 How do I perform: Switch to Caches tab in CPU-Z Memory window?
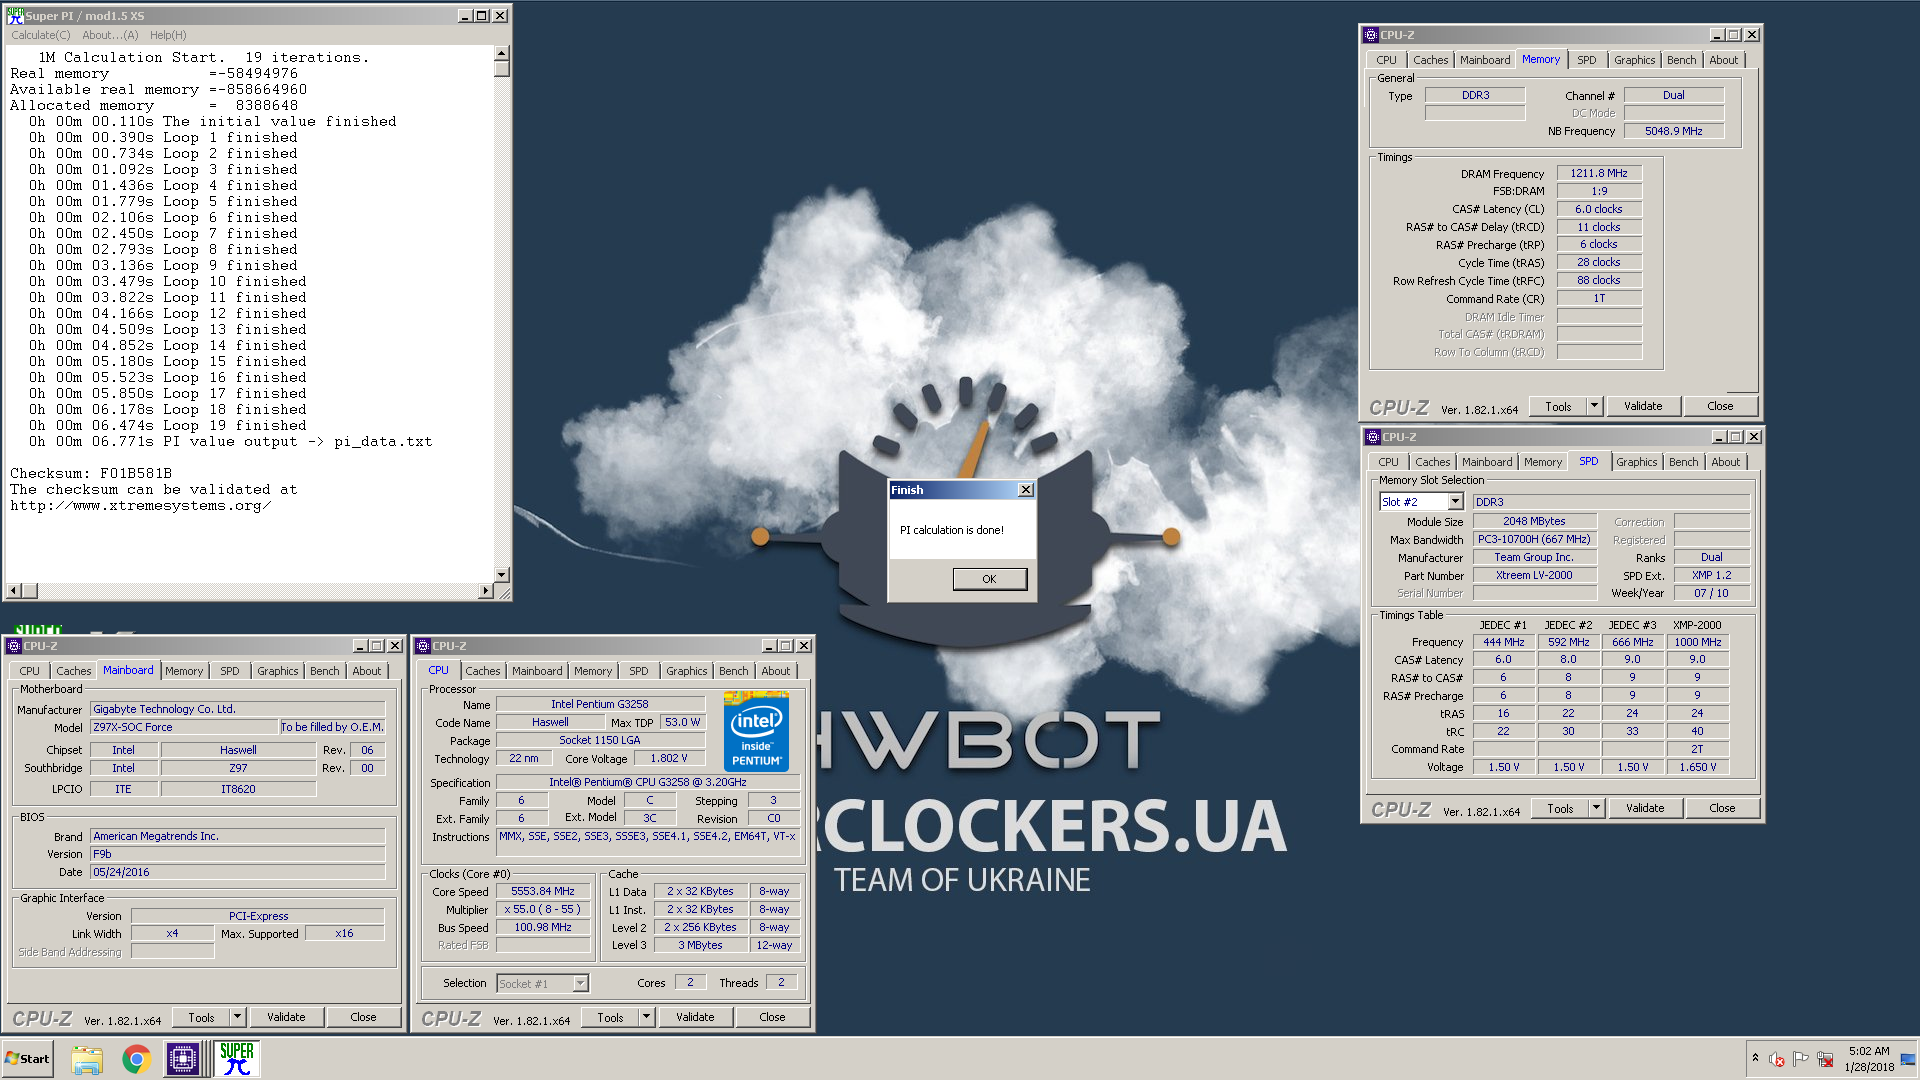(x=1430, y=60)
